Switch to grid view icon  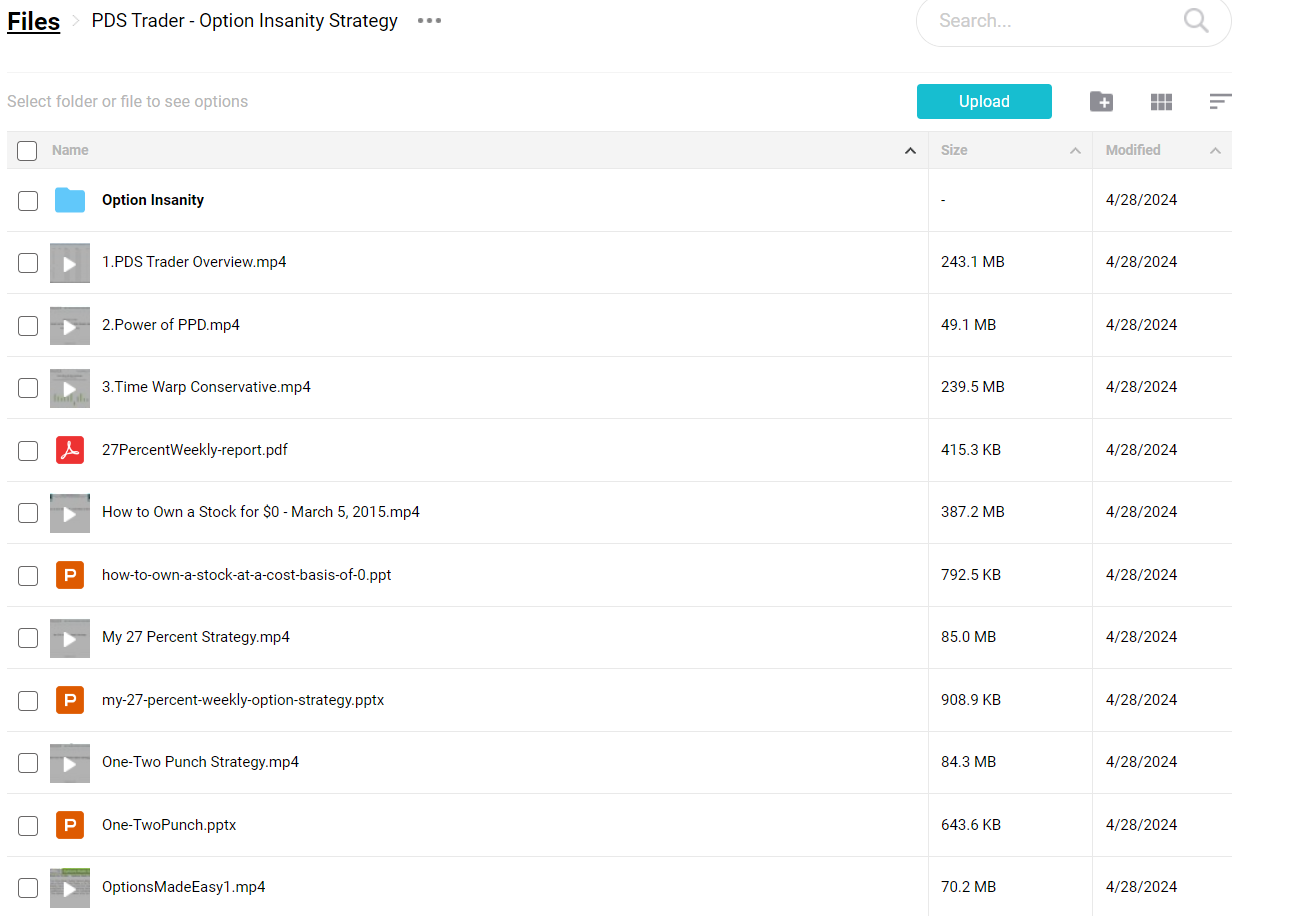pos(1161,101)
